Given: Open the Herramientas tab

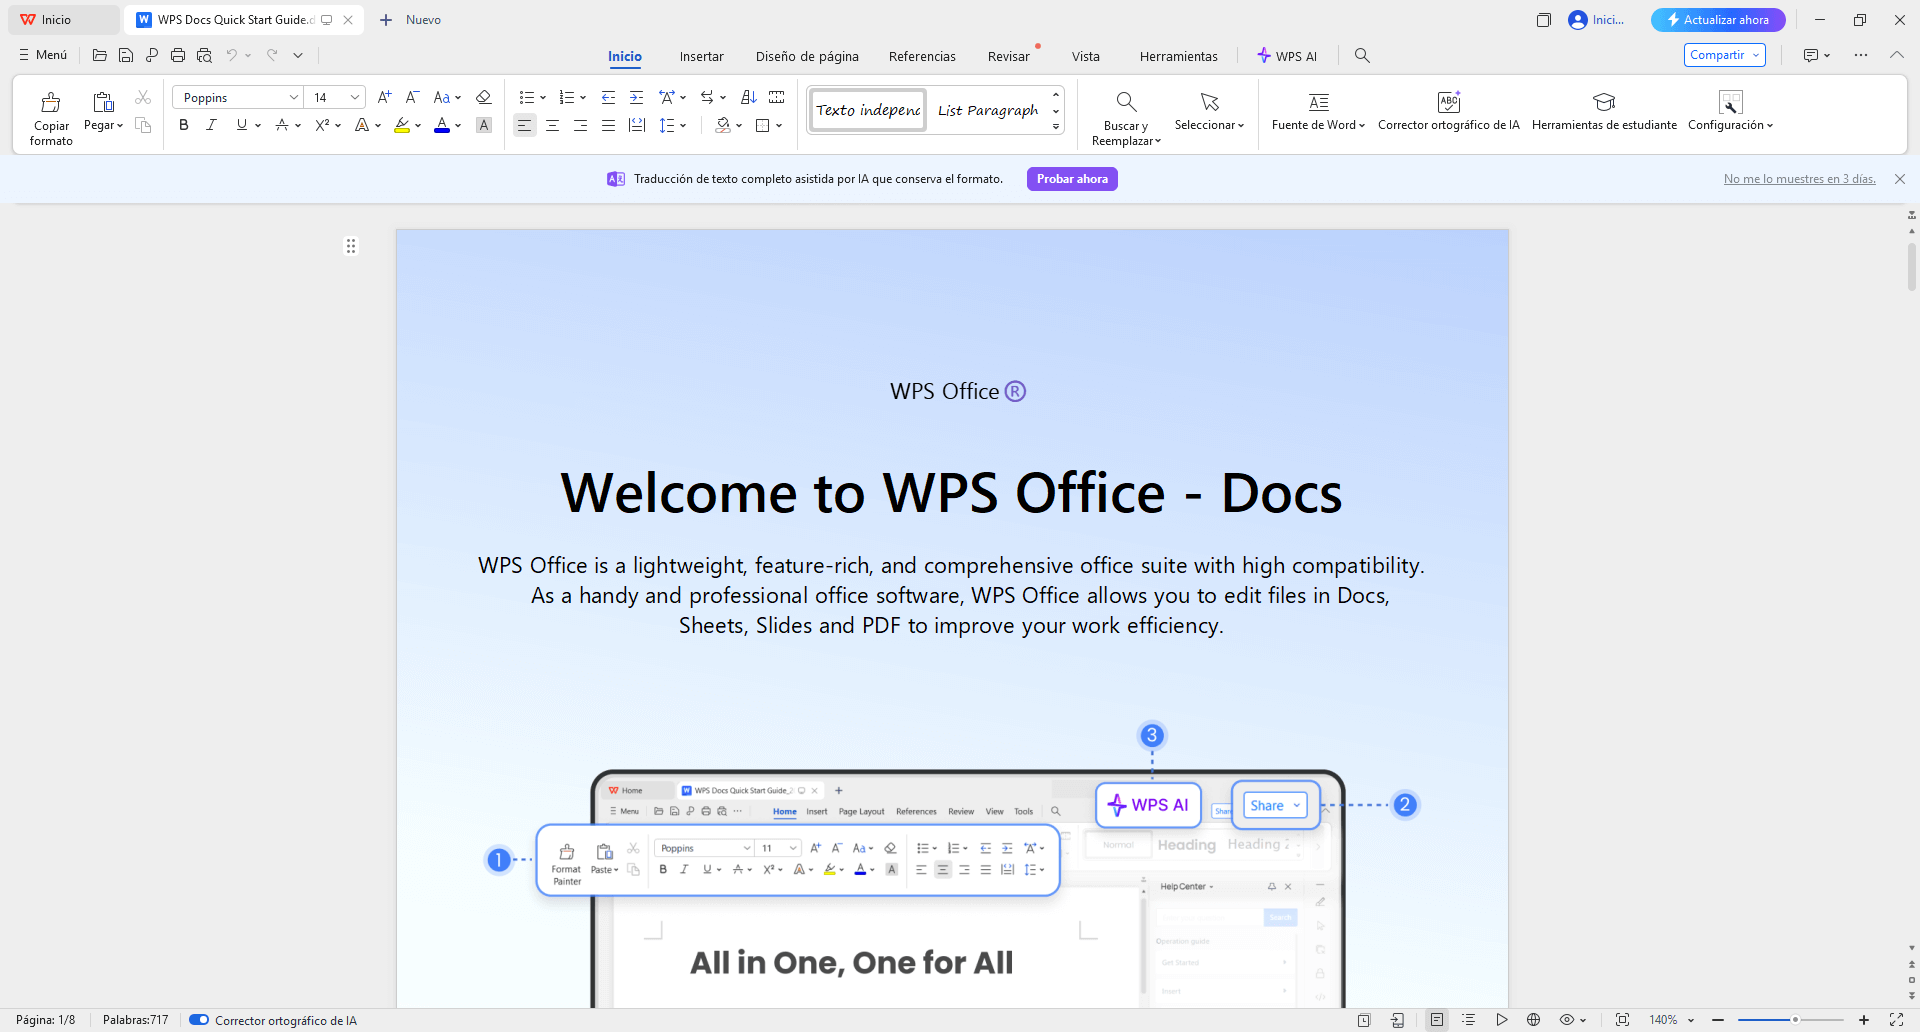Looking at the screenshot, I should click(1179, 56).
